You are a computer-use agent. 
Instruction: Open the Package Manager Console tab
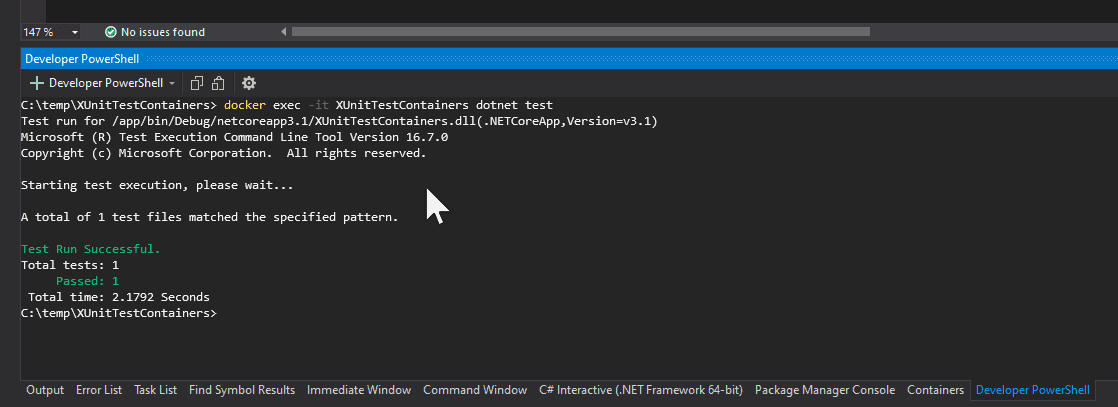[x=824, y=390]
